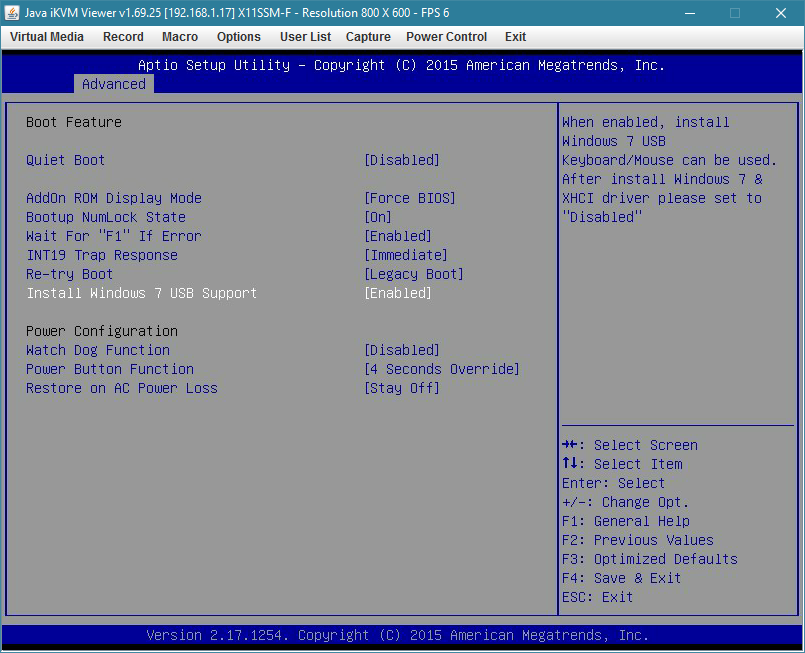Click the Aptio Setup Utility header text
Viewport: 805px width, 653px height.
[x=401, y=65]
